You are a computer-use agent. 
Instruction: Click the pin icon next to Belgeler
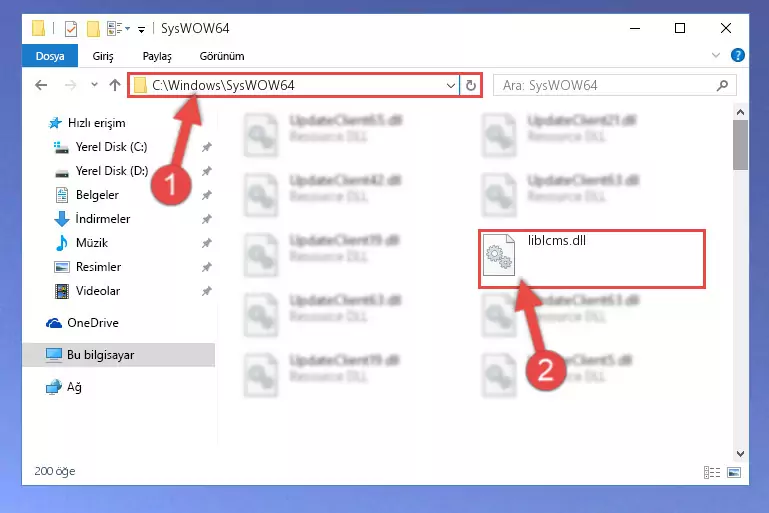tap(206, 195)
